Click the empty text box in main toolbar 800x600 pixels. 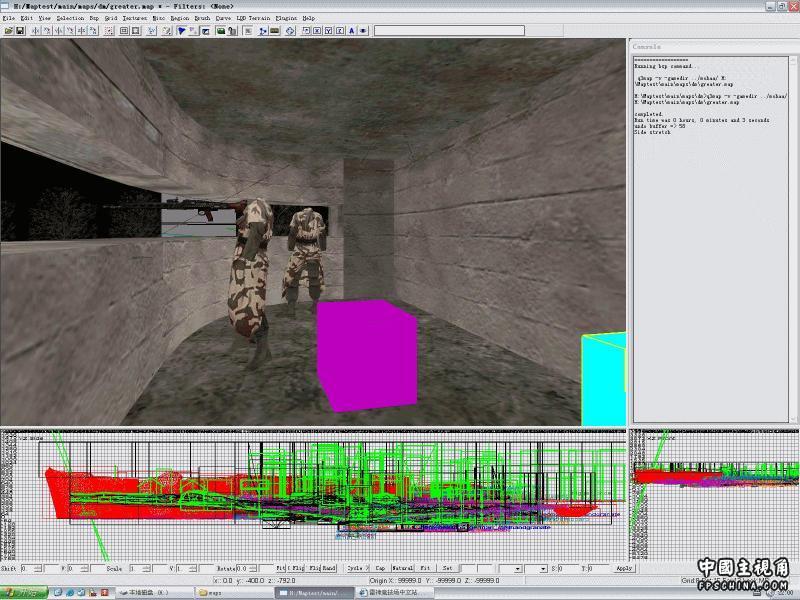(449, 31)
